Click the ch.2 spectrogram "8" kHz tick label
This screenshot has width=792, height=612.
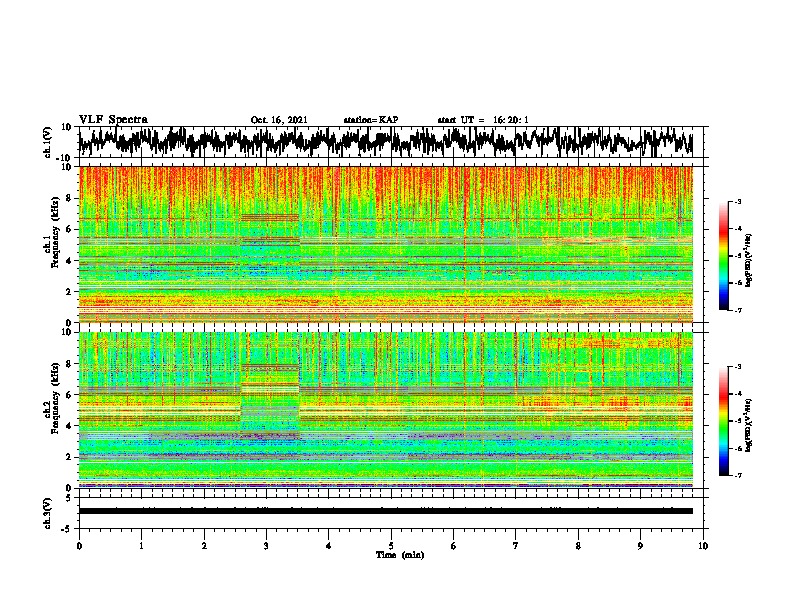coord(70,364)
